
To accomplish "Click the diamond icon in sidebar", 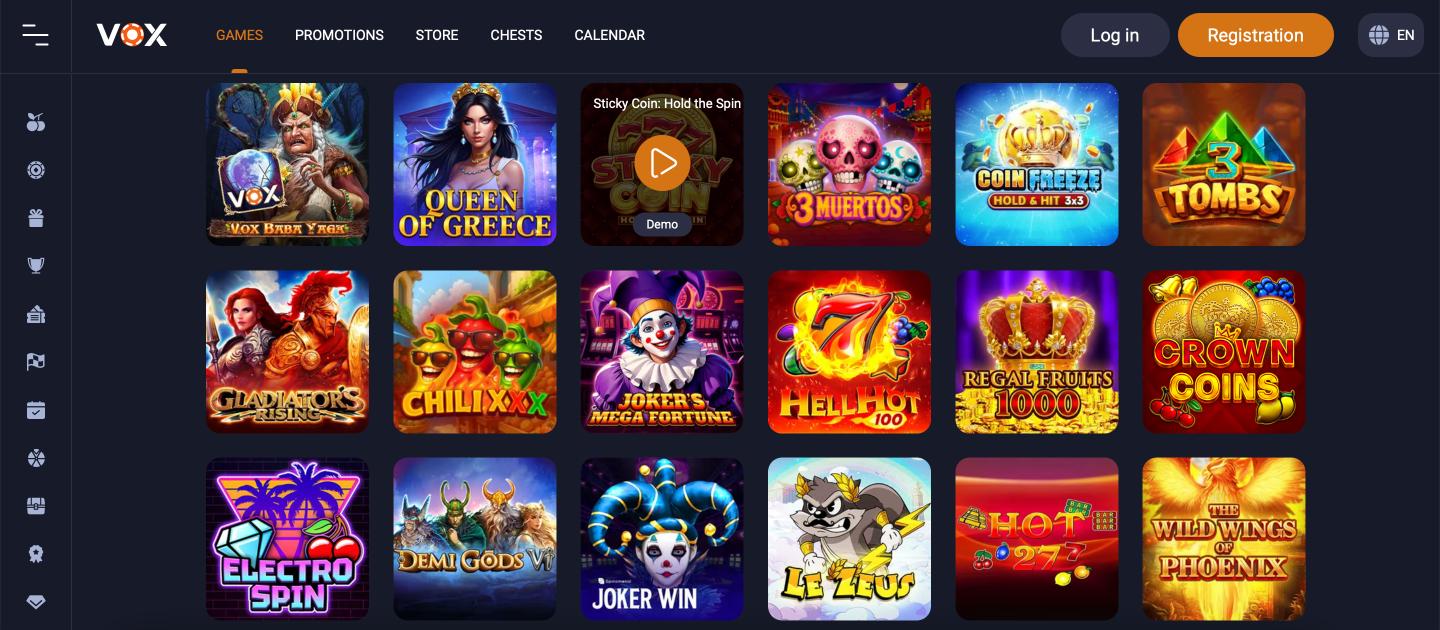I will point(36,602).
